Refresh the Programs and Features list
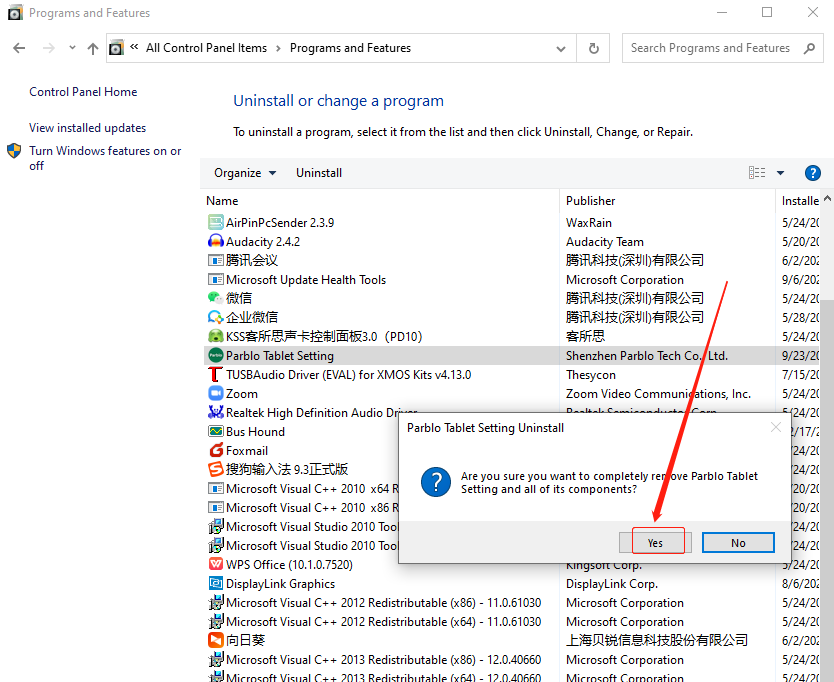 (594, 48)
